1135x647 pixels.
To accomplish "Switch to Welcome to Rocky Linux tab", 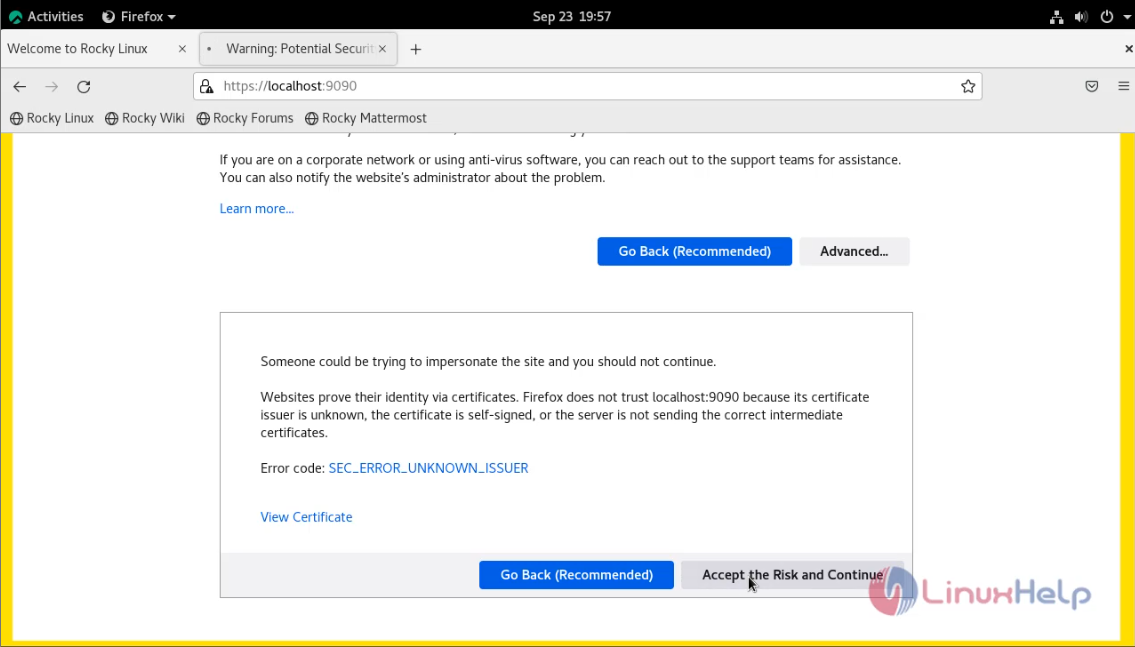I will point(98,48).
